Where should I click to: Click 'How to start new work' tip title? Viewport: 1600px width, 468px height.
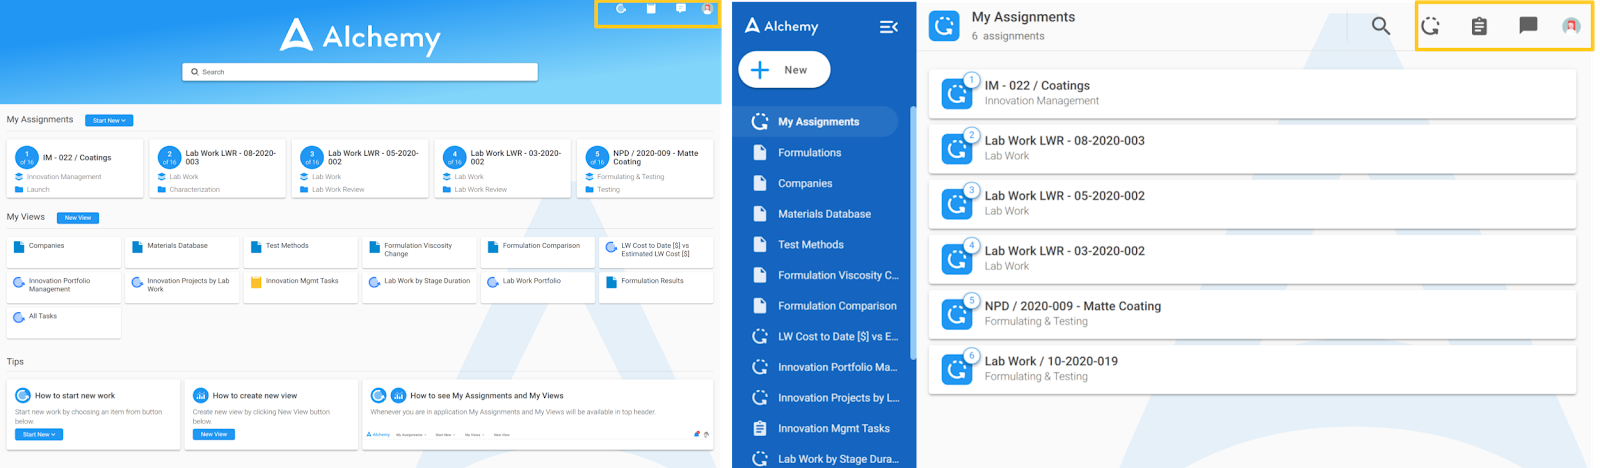(75, 396)
